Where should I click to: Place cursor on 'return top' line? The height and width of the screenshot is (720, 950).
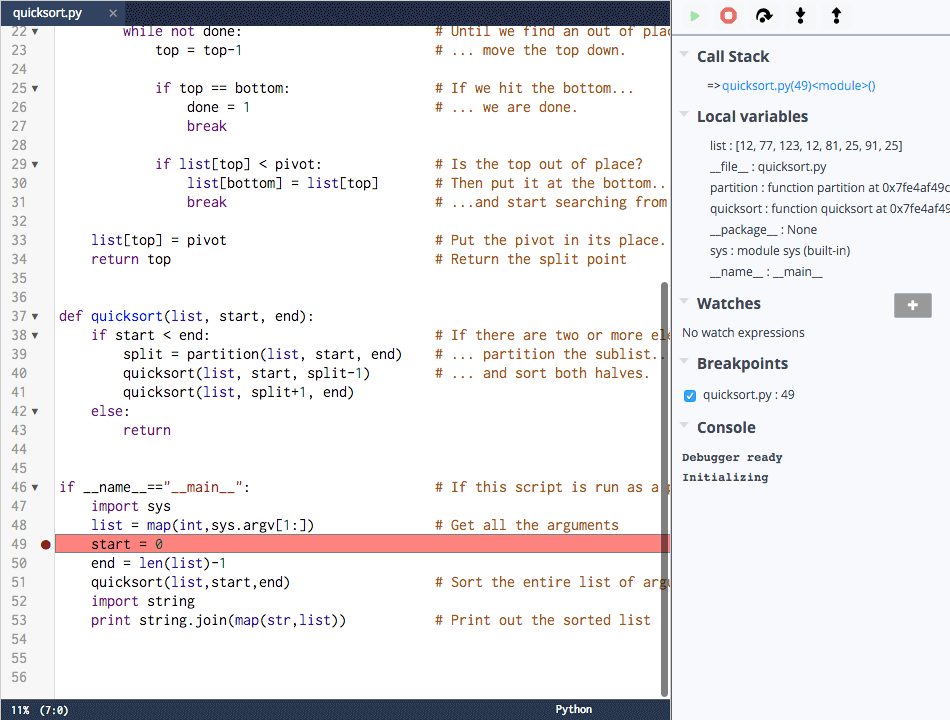coord(131,259)
